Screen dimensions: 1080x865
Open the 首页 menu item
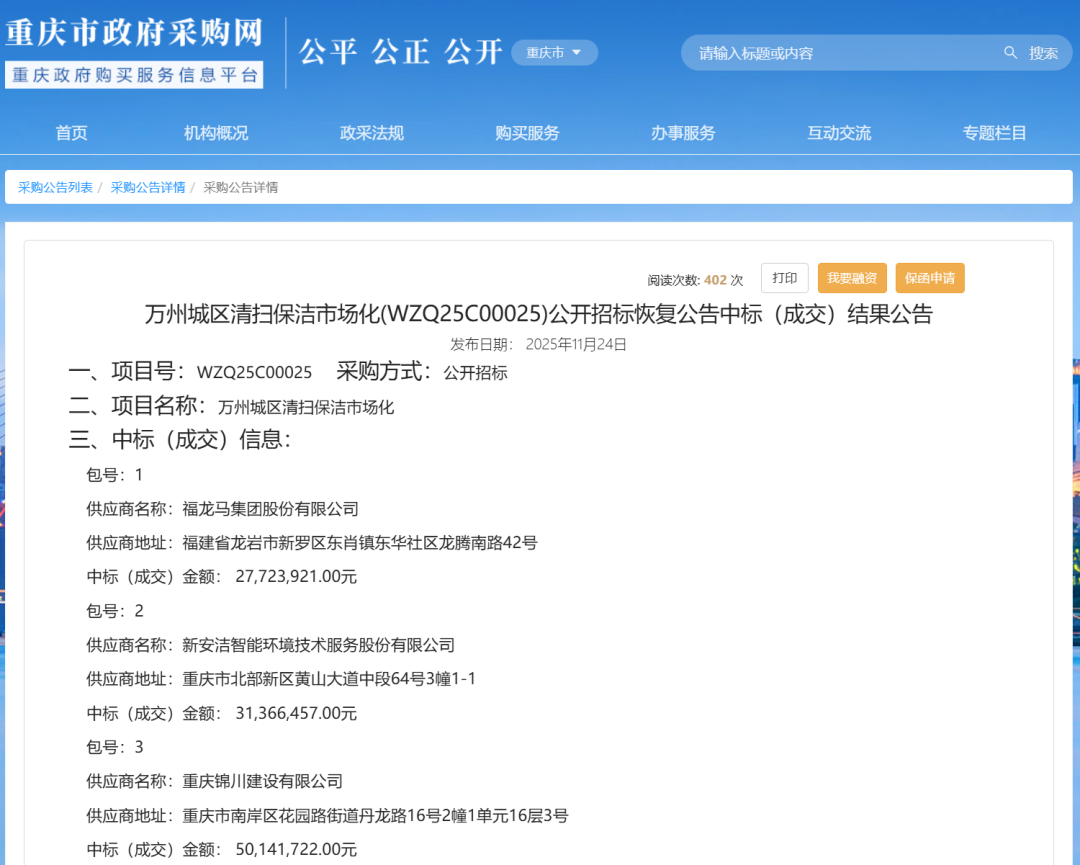click(x=72, y=133)
